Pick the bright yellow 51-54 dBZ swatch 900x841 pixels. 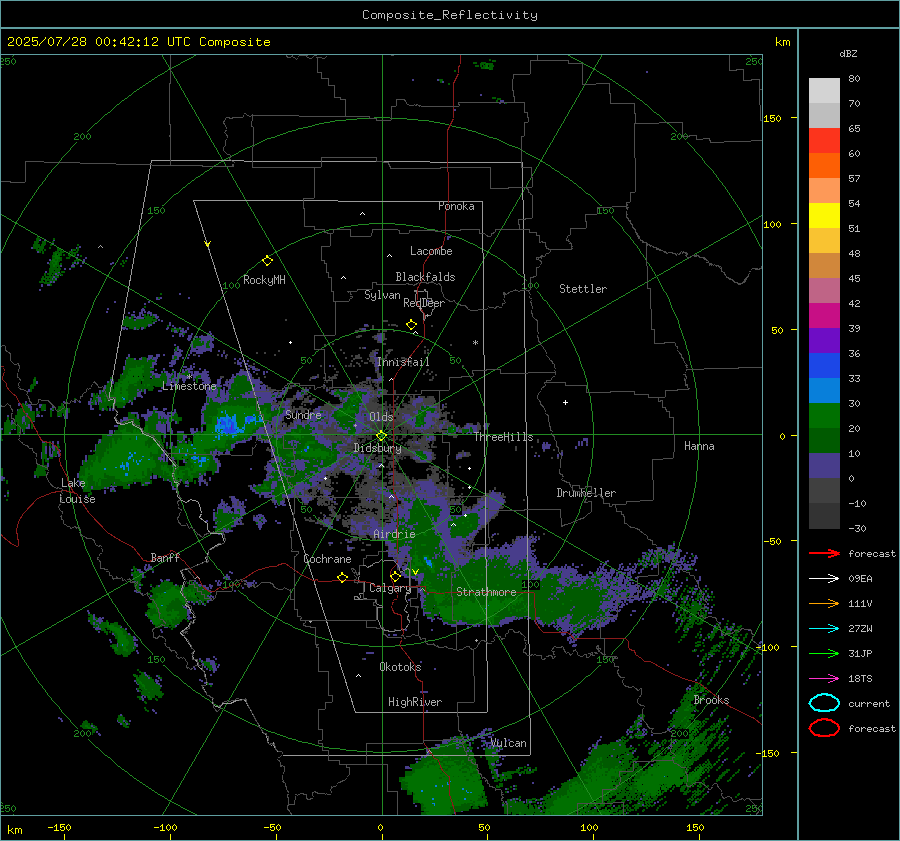[824, 216]
